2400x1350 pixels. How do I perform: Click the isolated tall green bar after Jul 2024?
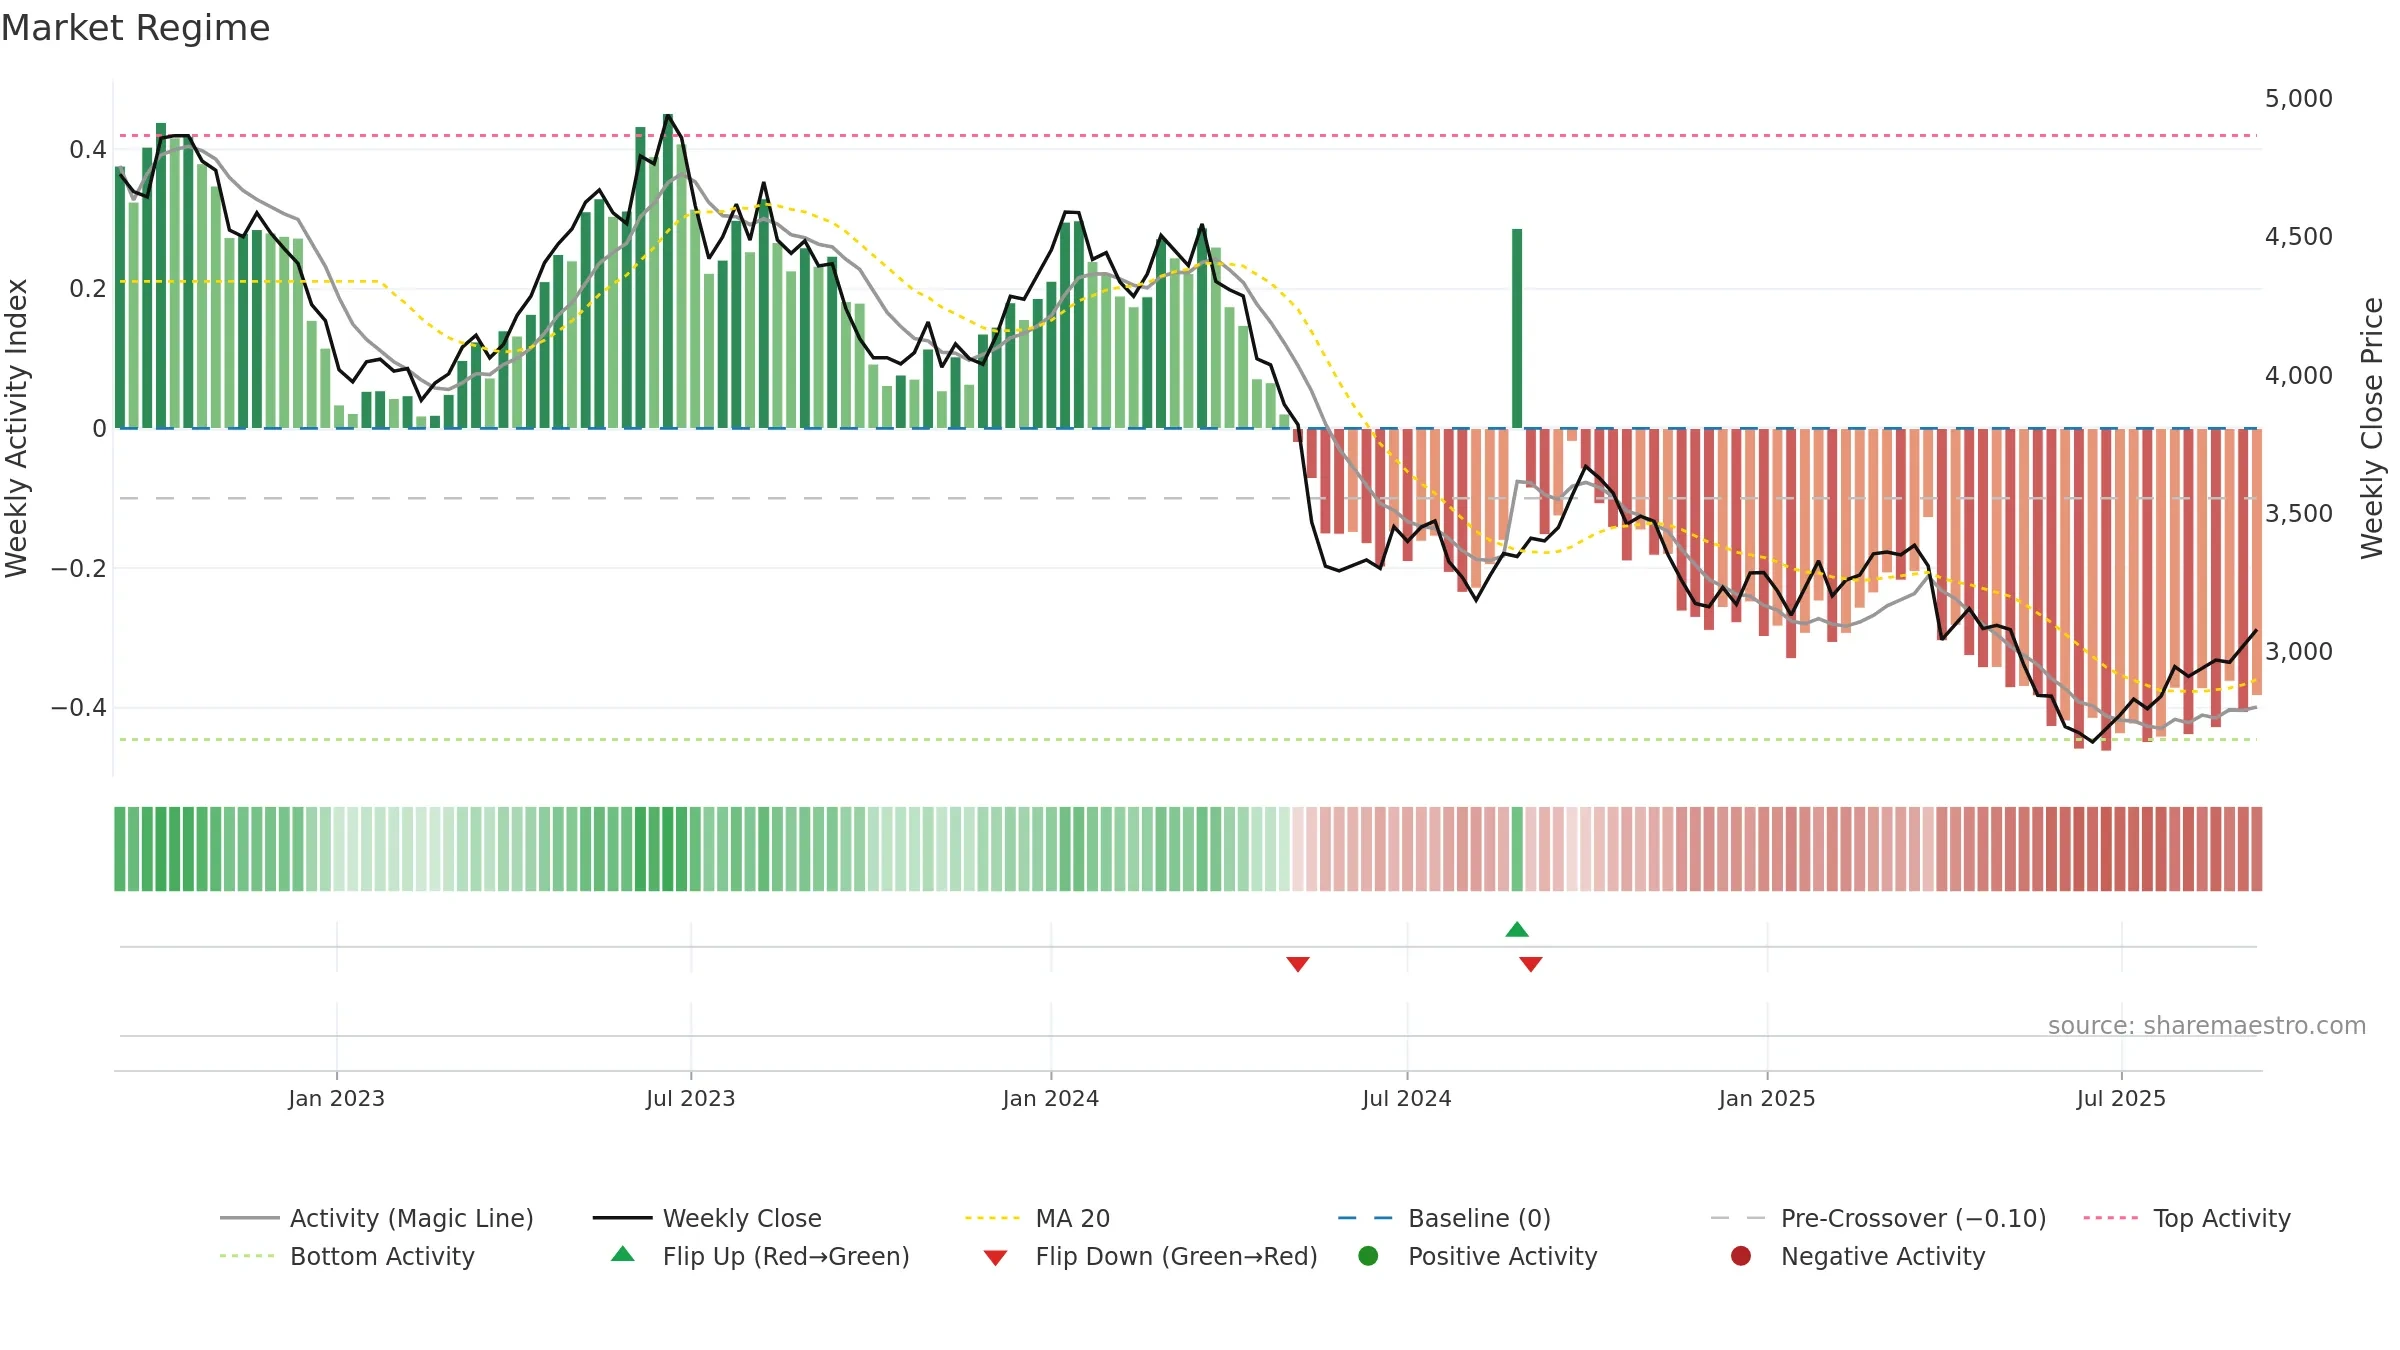tap(1517, 328)
